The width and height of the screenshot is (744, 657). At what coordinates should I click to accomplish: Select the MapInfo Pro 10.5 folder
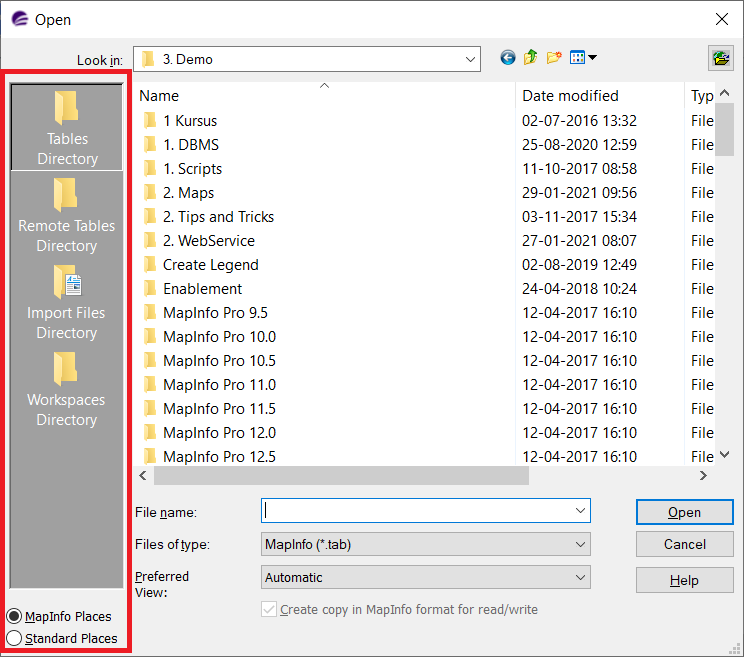[219, 361]
